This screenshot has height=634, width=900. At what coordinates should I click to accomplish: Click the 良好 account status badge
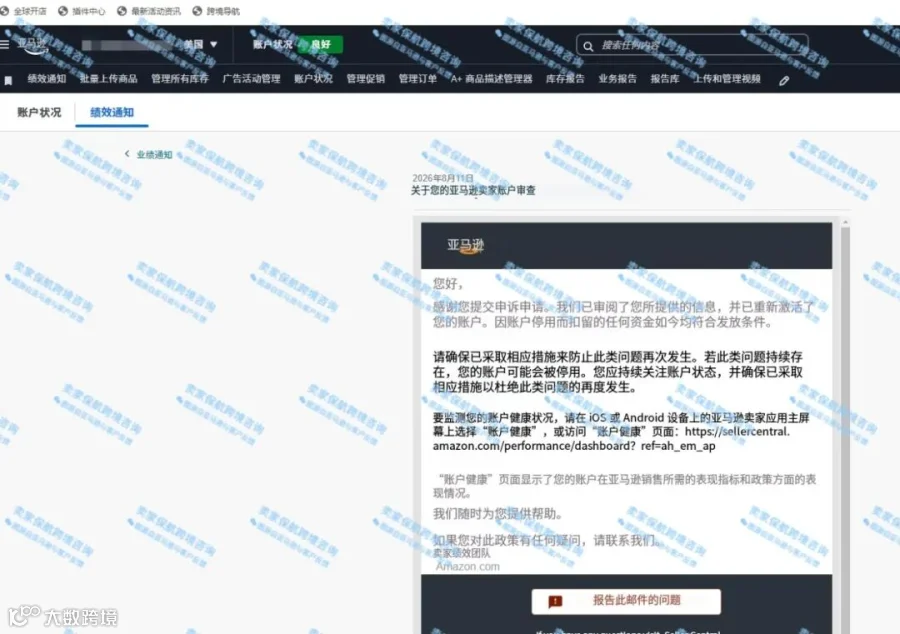(321, 44)
